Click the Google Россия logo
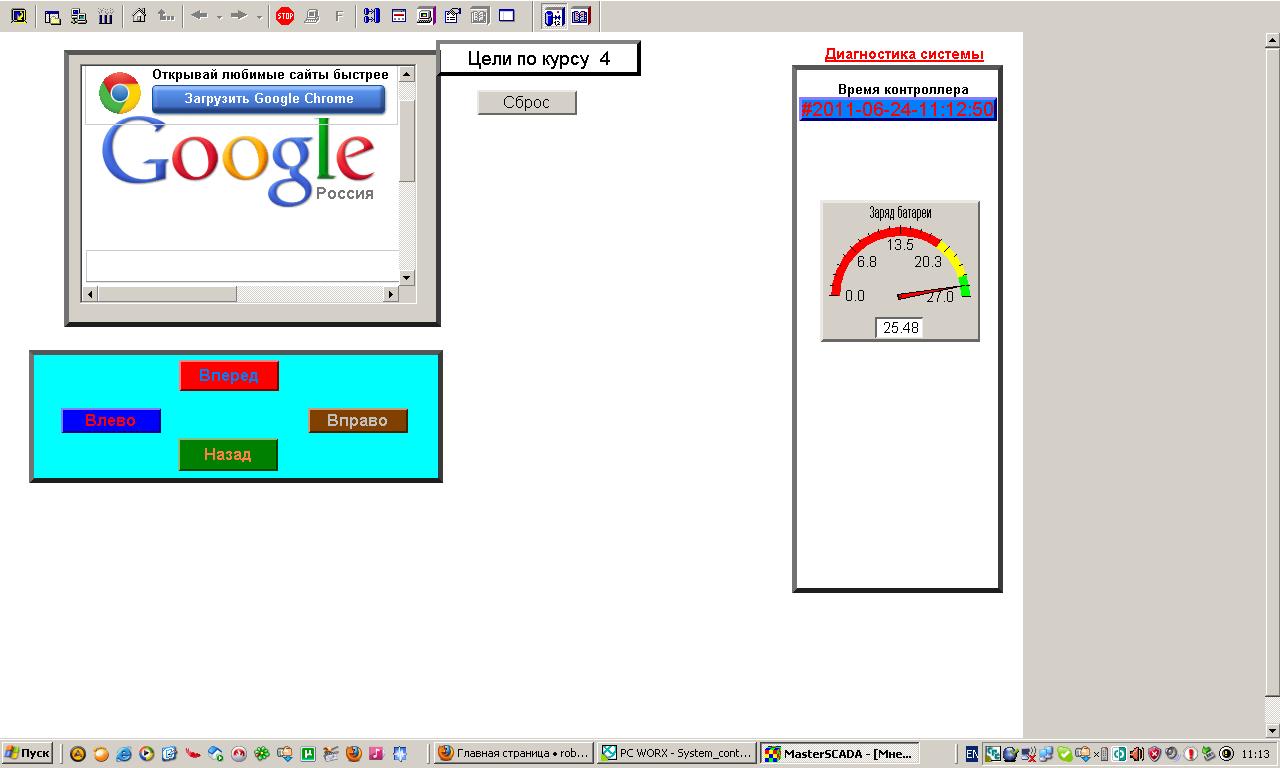This screenshot has height=768, width=1280. (238, 161)
